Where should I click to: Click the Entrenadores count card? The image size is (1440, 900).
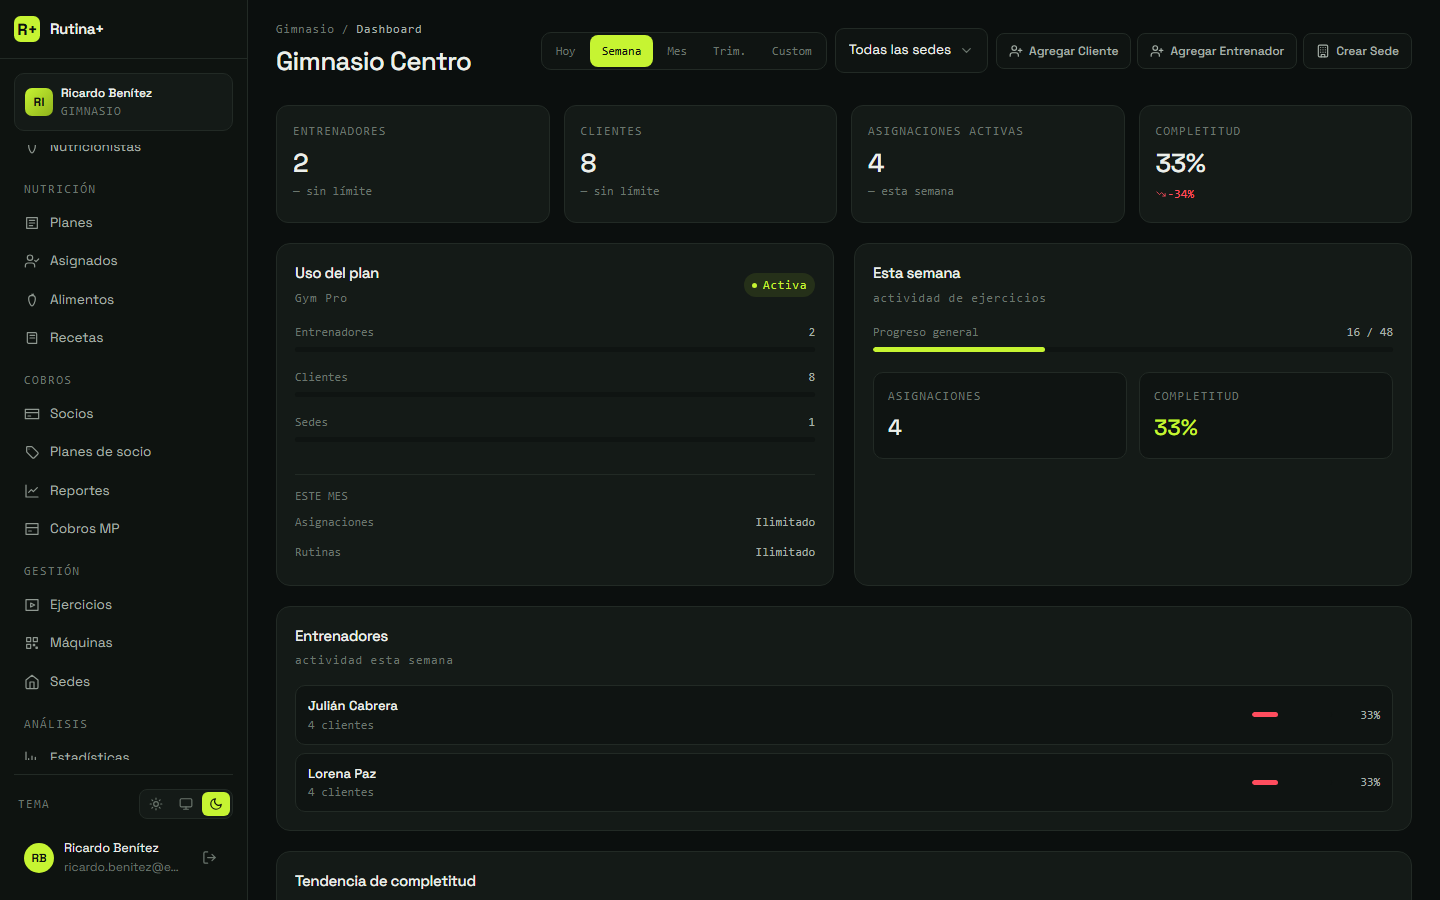pyautogui.click(x=413, y=164)
